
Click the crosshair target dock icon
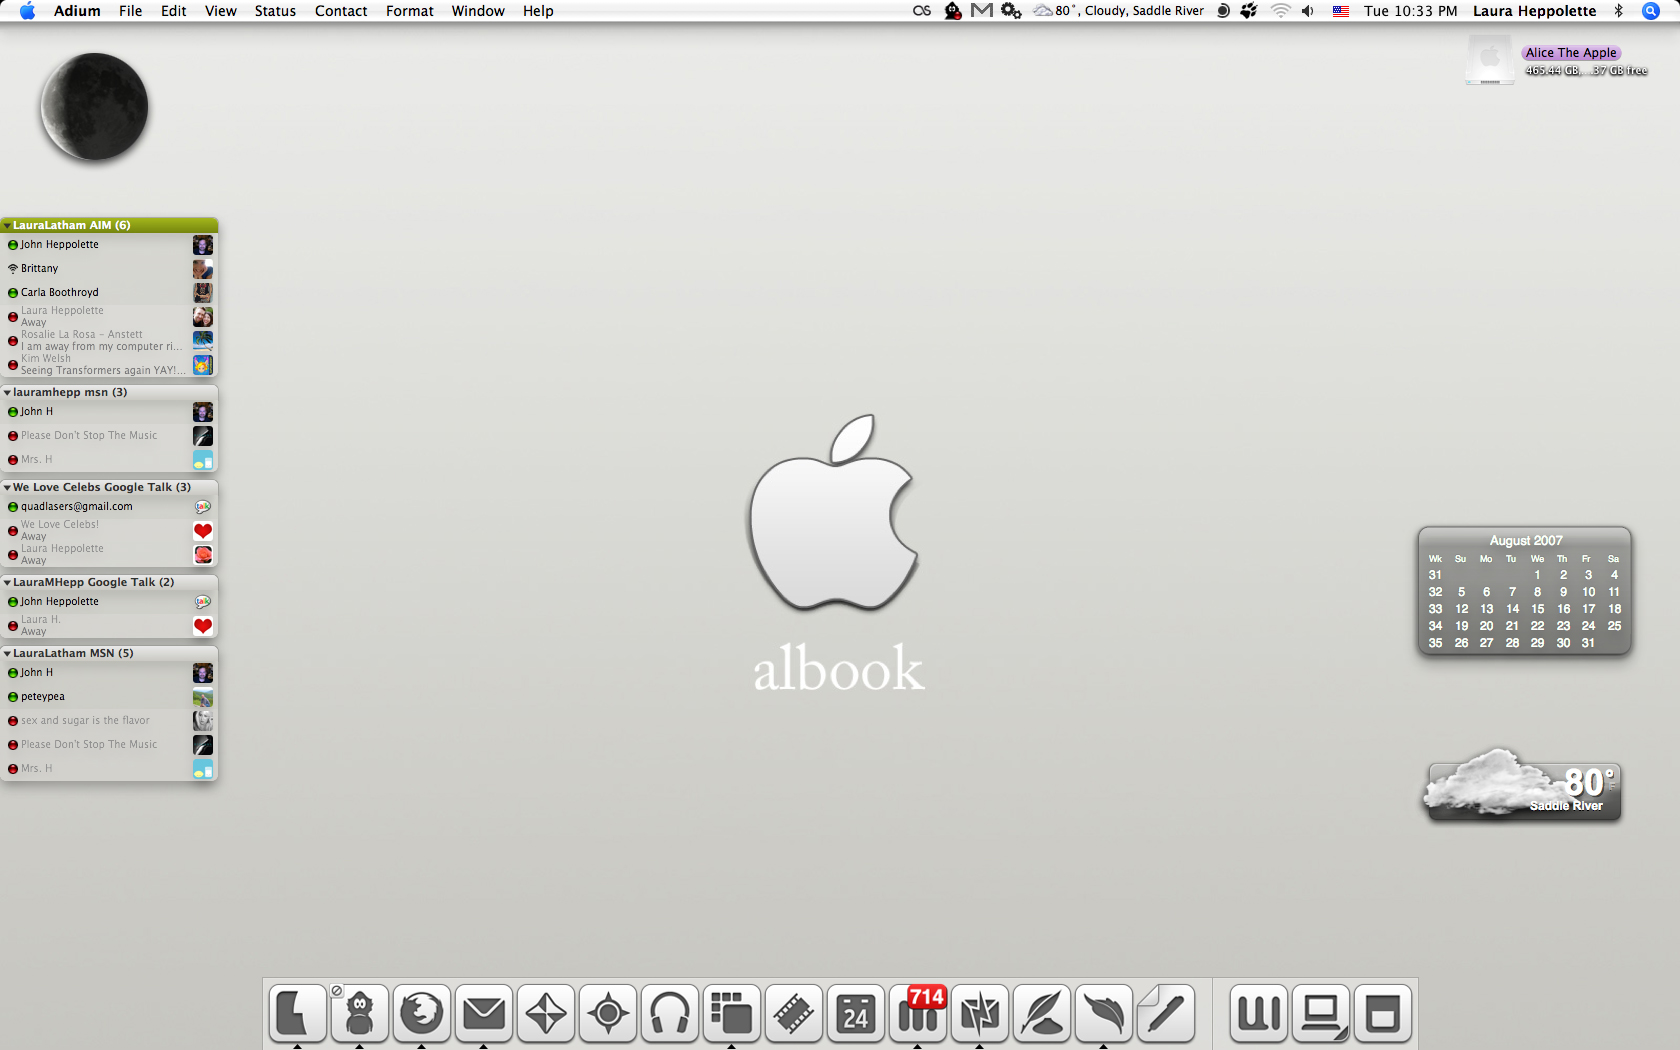608,1014
